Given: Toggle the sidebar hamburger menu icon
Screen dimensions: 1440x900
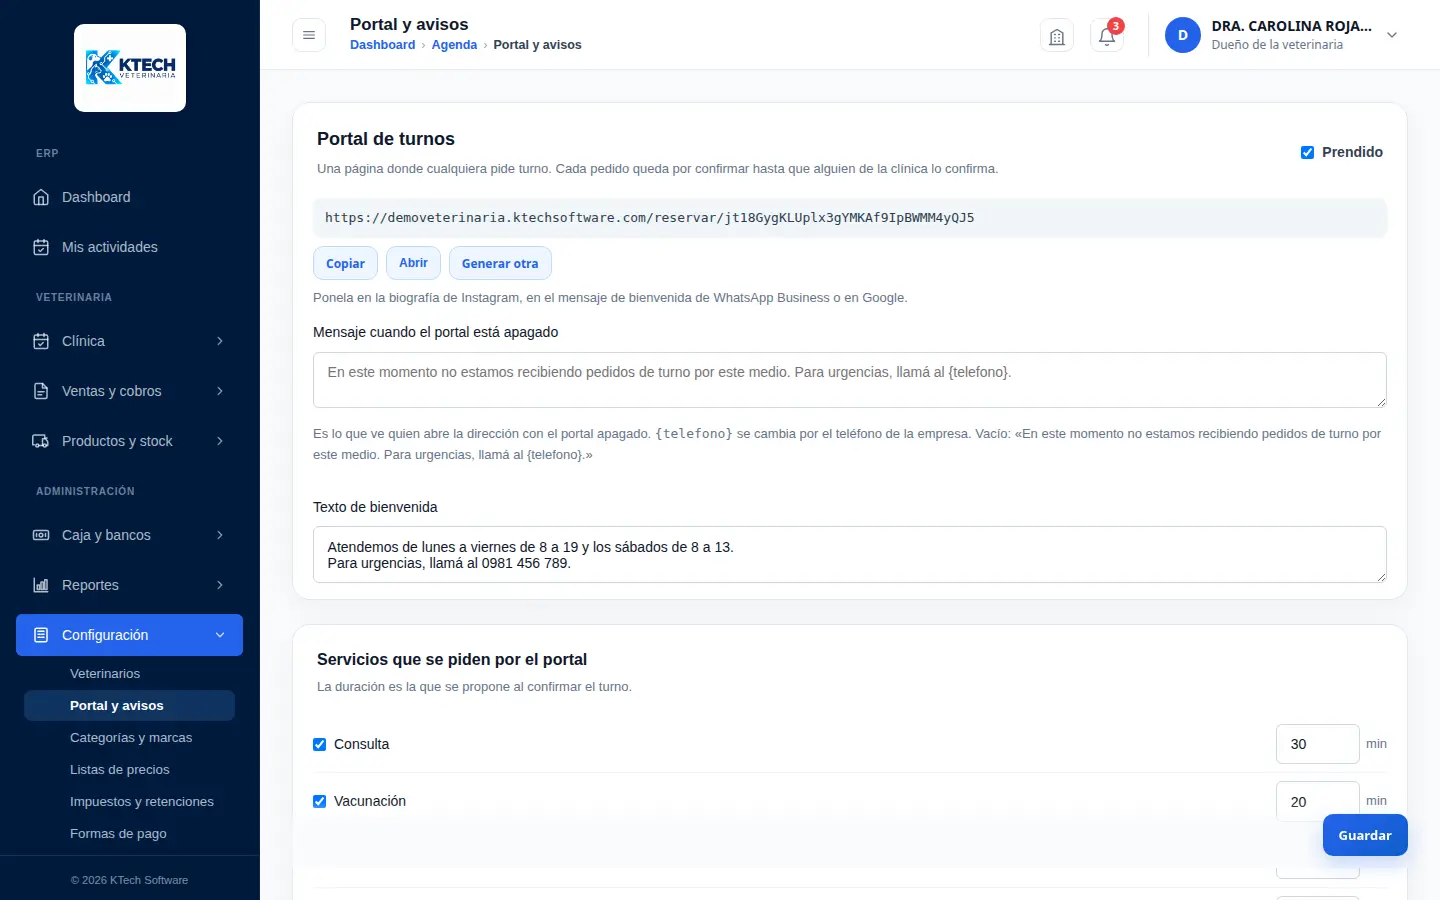Looking at the screenshot, I should pos(309,35).
